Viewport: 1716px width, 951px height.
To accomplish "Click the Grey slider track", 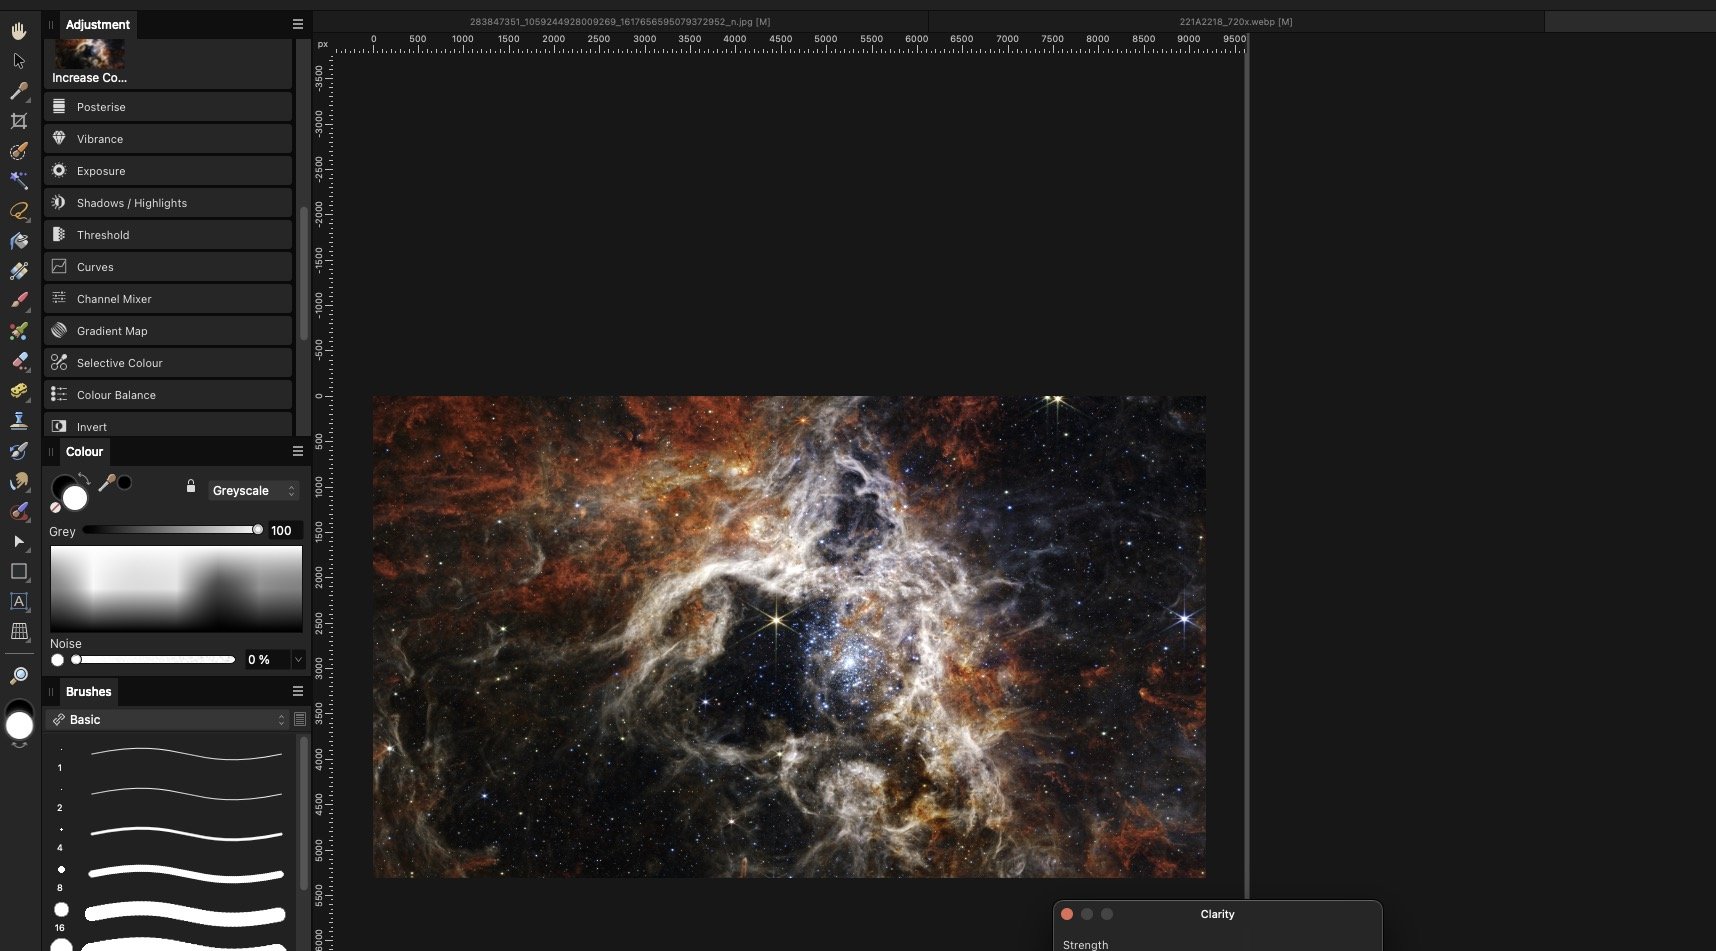I will (172, 530).
